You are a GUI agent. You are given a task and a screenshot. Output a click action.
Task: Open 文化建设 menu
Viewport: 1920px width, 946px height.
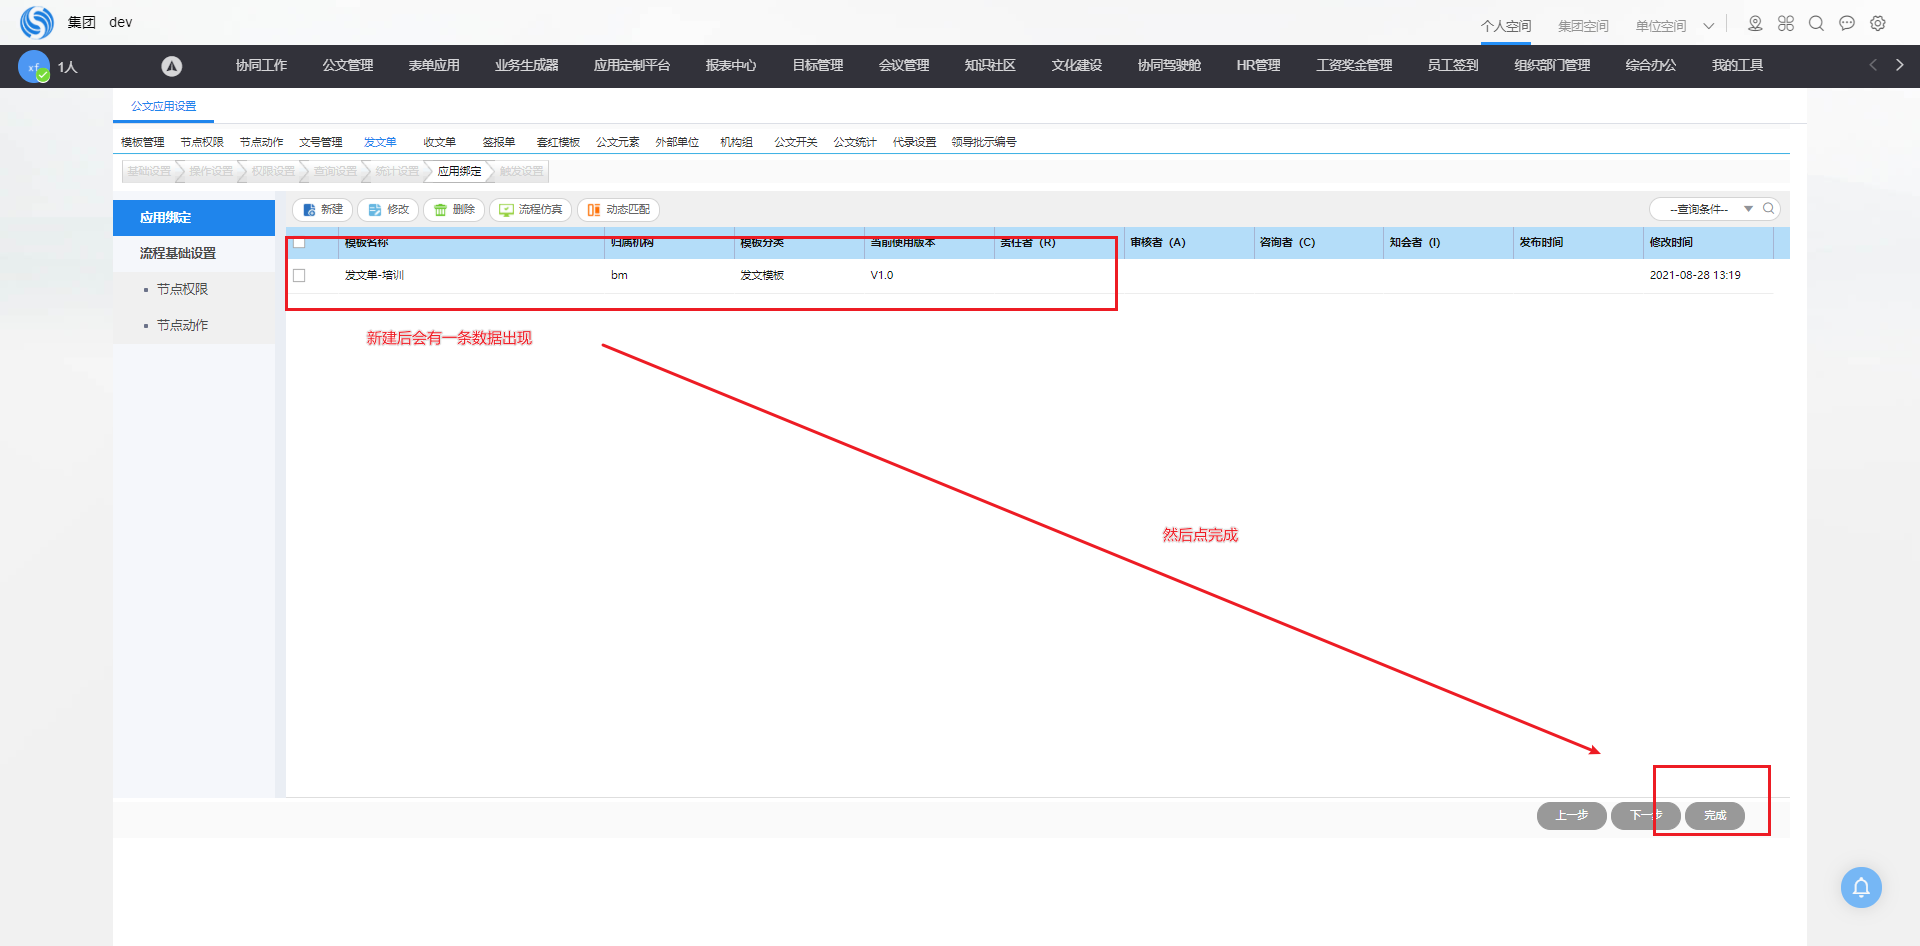click(1077, 66)
